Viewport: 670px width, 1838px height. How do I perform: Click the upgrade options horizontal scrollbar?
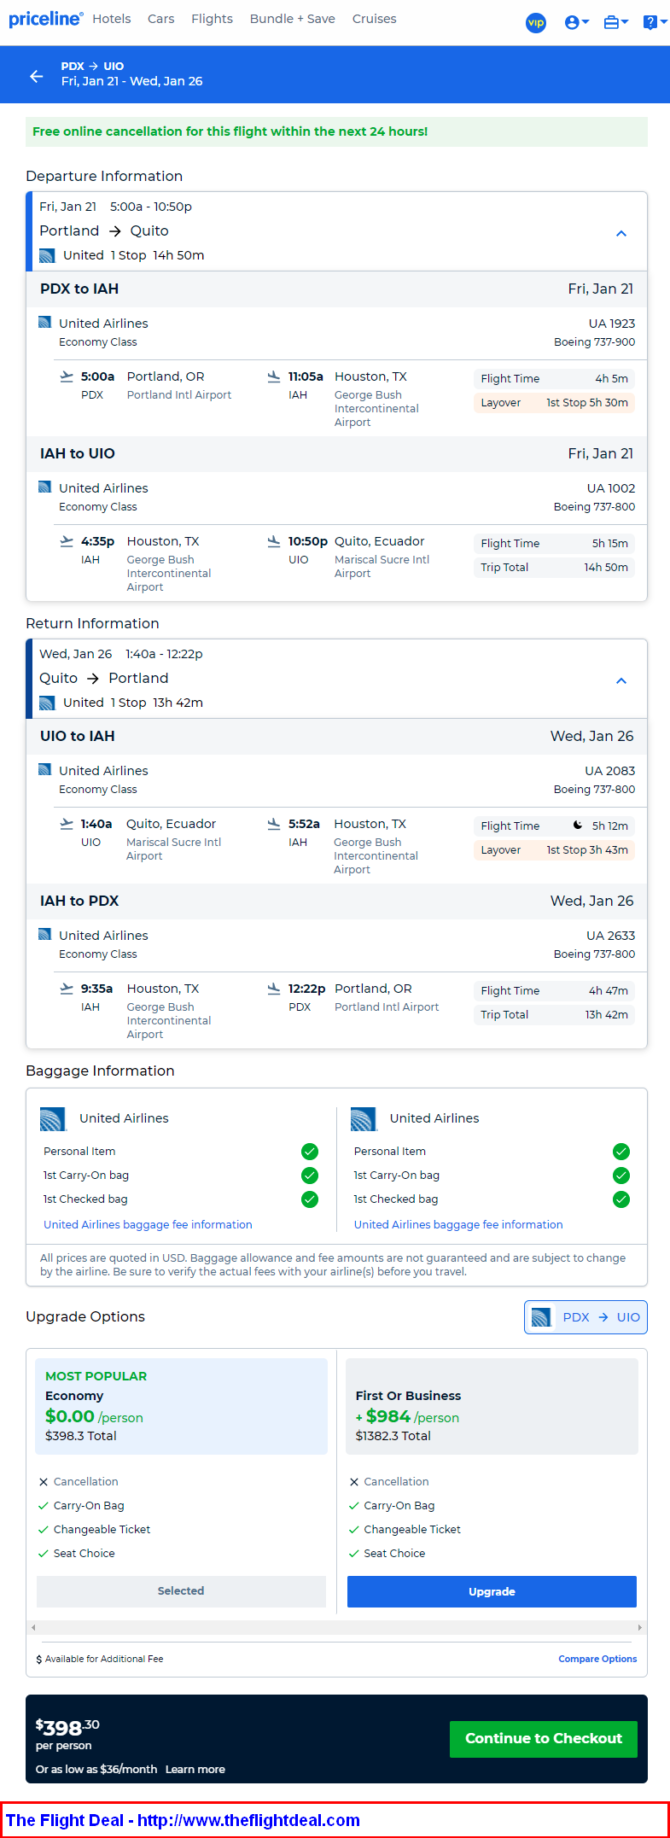coord(337,1628)
